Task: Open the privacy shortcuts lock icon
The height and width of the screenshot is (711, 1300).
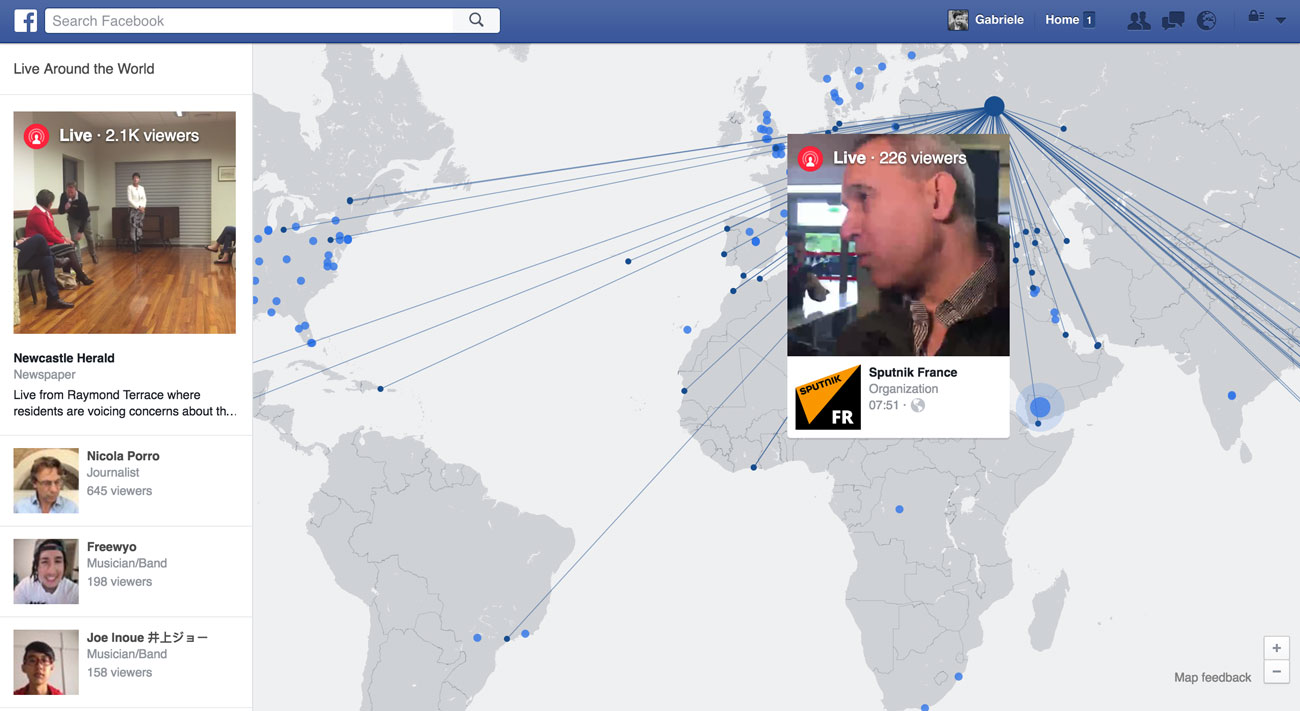Action: point(1255,17)
